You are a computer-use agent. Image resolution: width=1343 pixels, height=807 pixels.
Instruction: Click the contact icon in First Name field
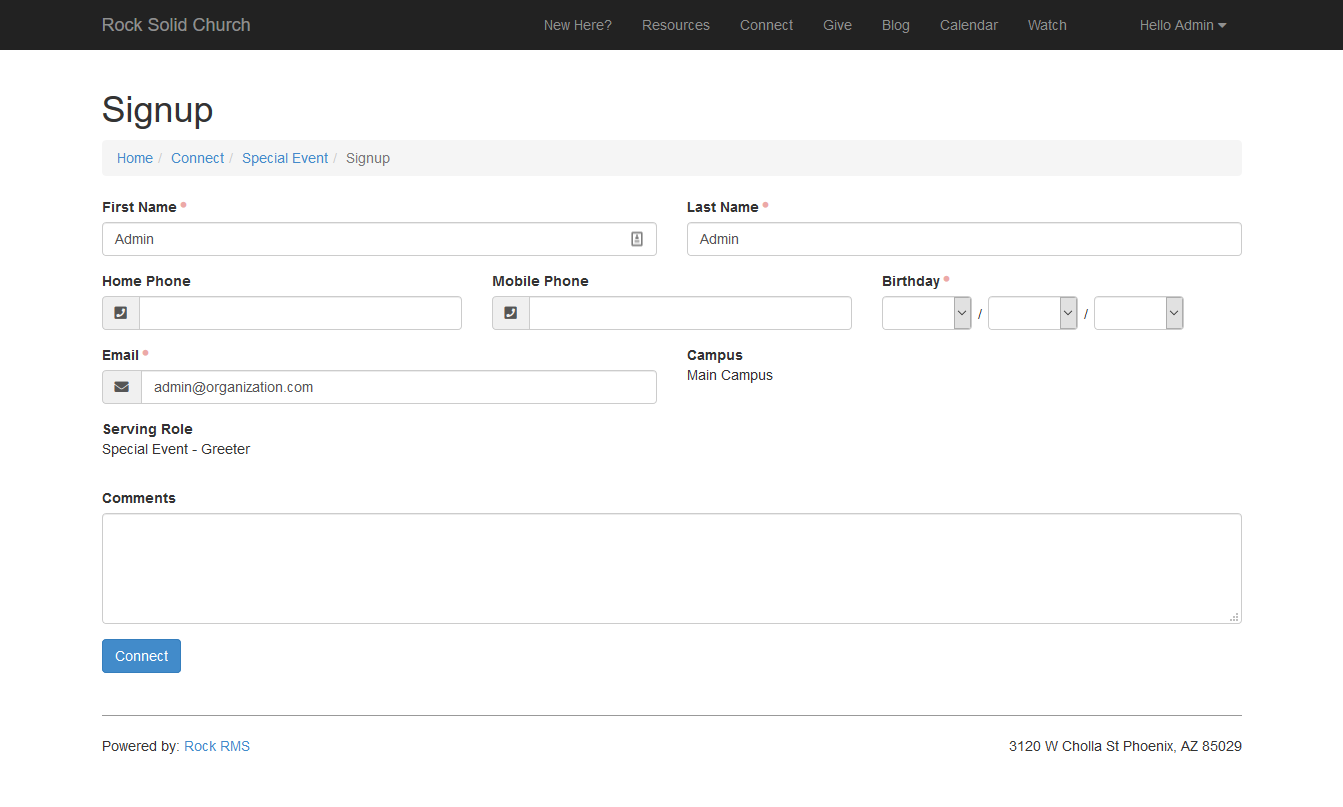point(637,238)
